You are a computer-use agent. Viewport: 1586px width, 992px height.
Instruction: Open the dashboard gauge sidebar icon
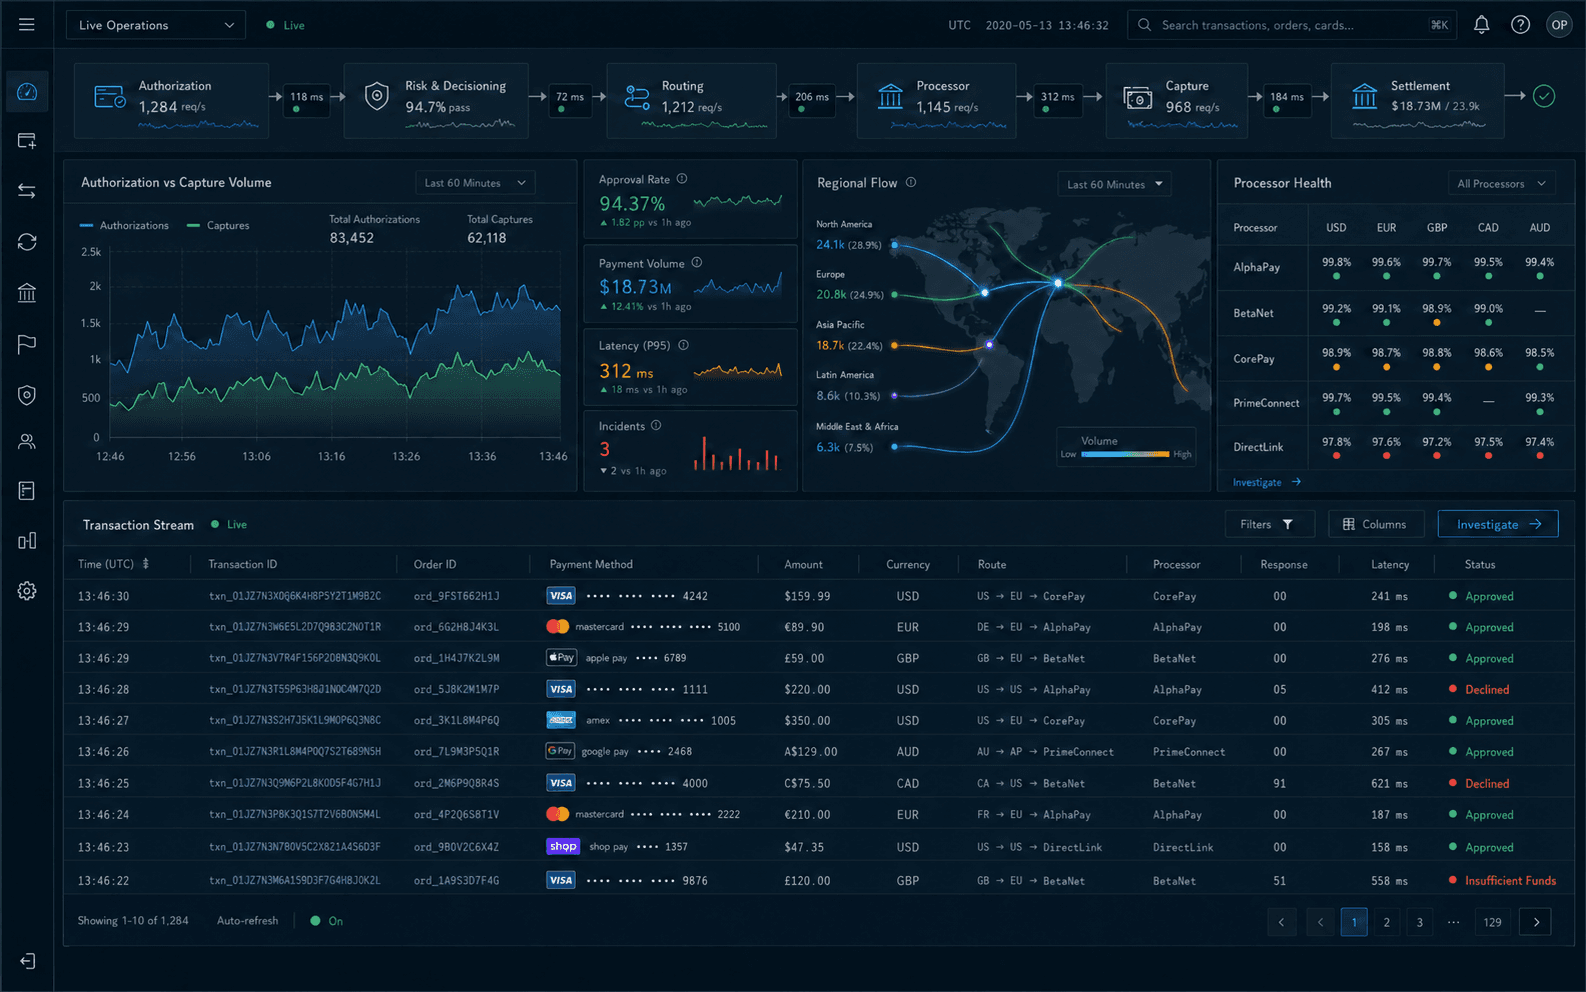click(x=27, y=92)
